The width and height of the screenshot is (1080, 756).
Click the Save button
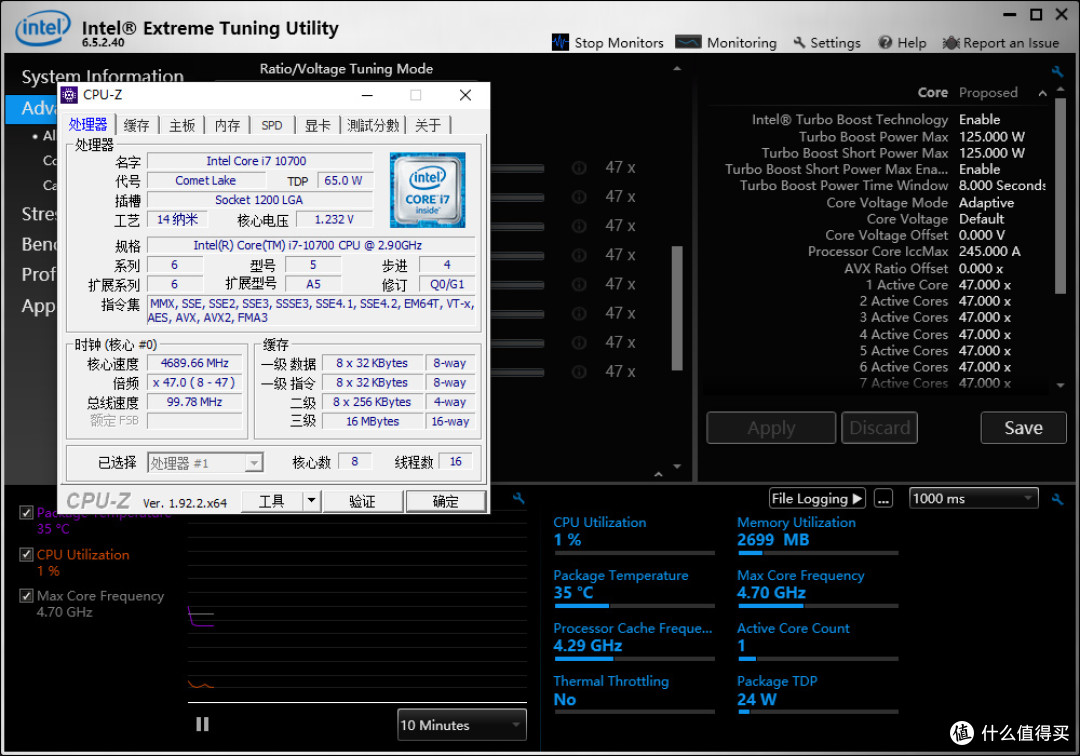(x=1024, y=428)
